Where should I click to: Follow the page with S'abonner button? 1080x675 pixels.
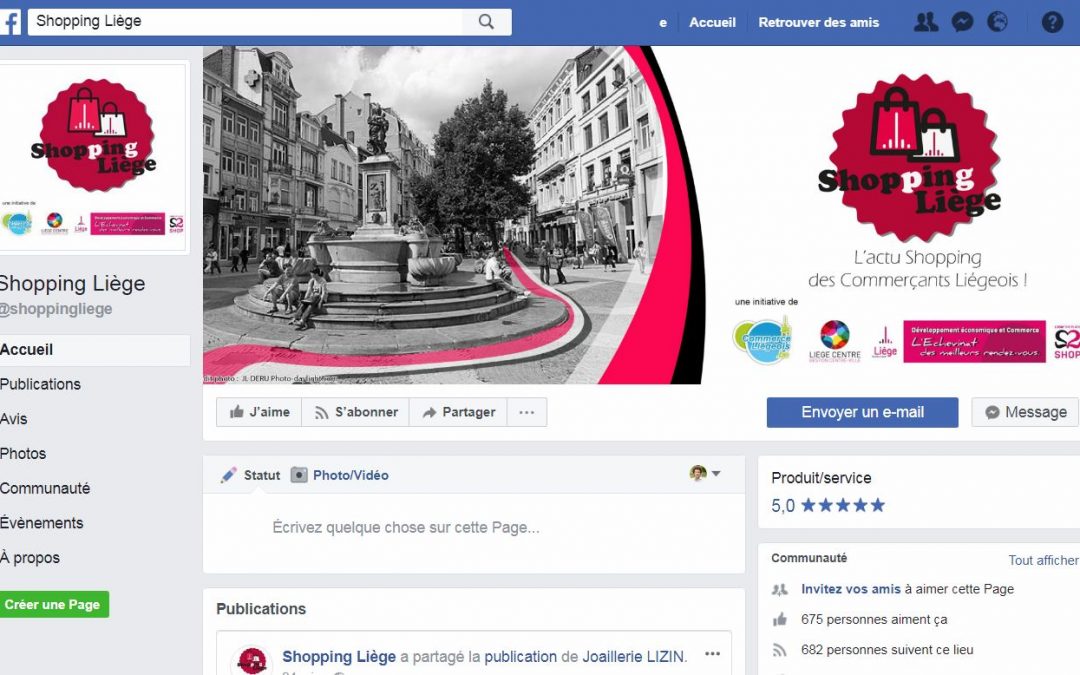coord(355,412)
